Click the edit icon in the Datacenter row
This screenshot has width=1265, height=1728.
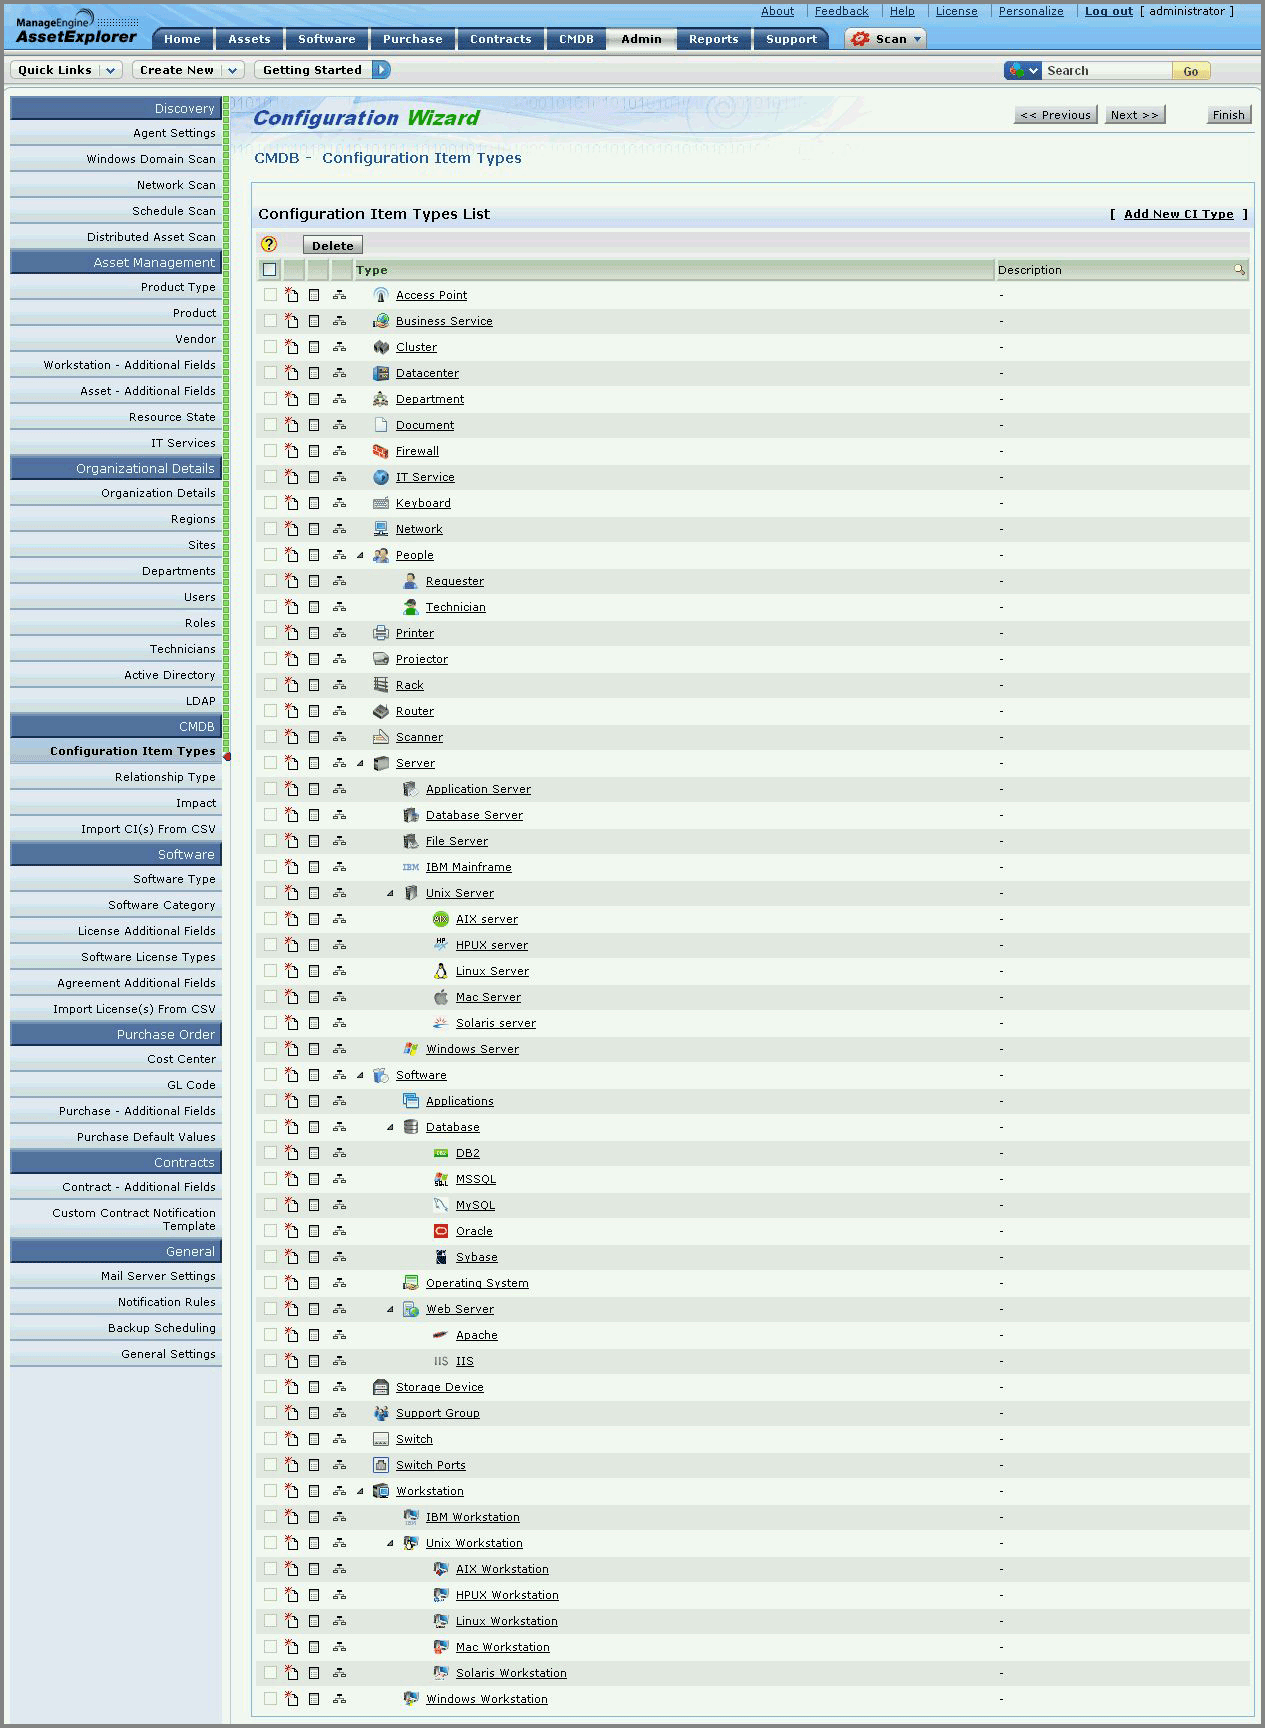[x=291, y=373]
